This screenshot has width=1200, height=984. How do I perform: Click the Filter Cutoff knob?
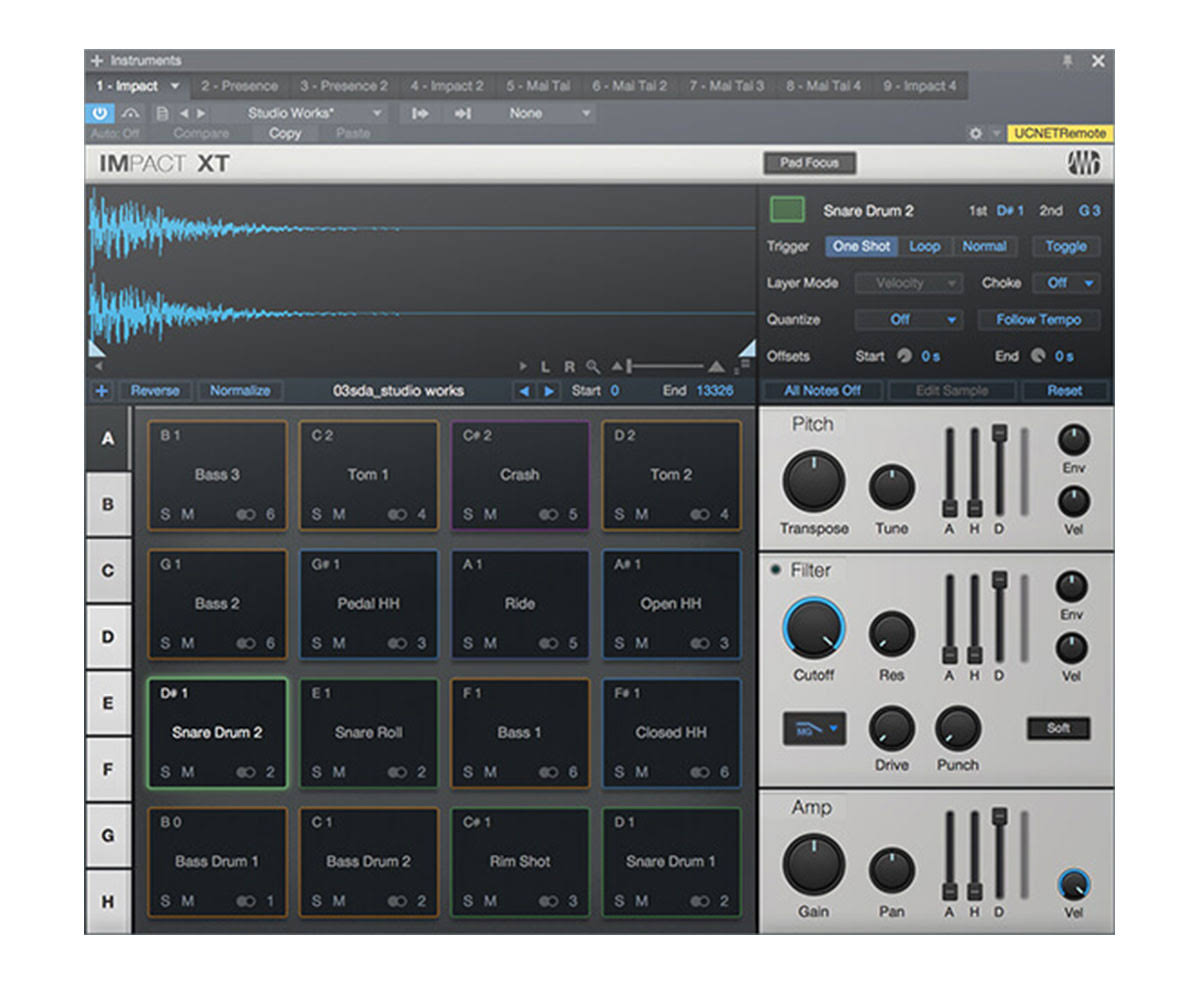(x=814, y=629)
